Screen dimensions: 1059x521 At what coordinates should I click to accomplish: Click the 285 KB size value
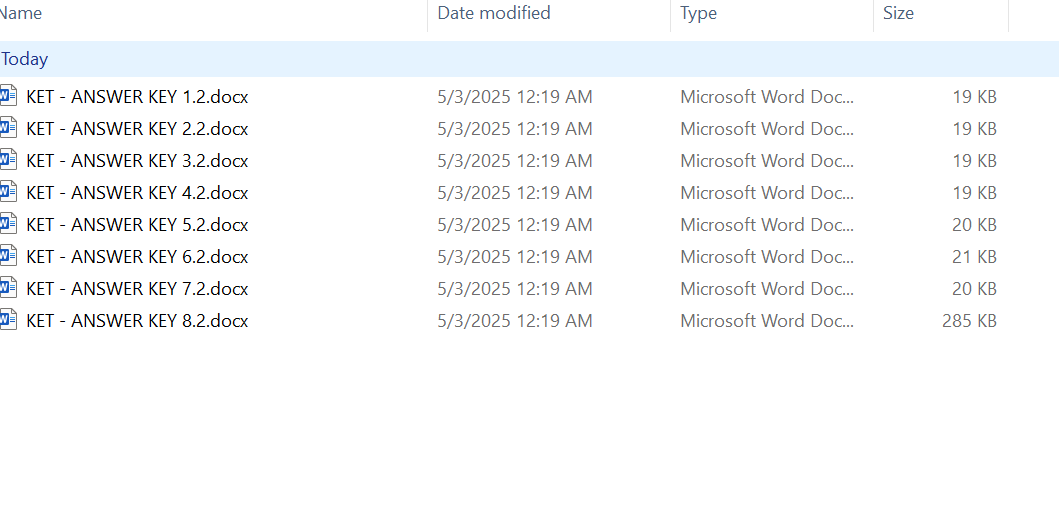click(969, 321)
